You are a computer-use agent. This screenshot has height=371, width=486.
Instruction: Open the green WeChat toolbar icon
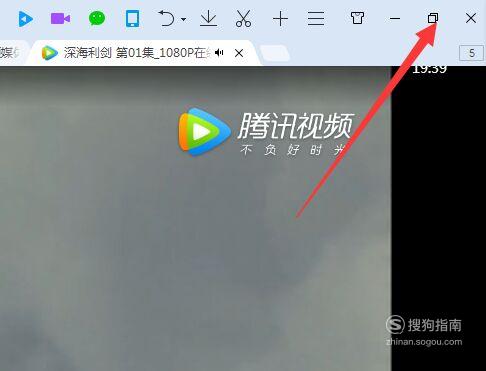[97, 18]
